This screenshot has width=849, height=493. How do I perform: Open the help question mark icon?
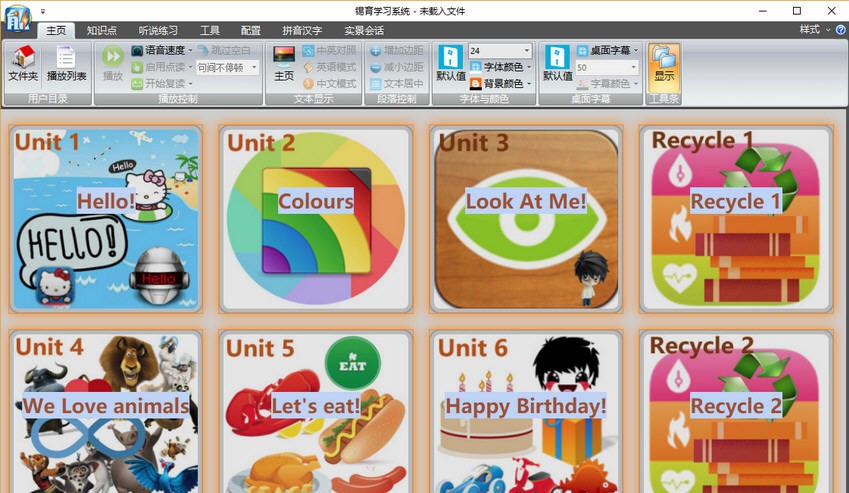click(x=841, y=30)
